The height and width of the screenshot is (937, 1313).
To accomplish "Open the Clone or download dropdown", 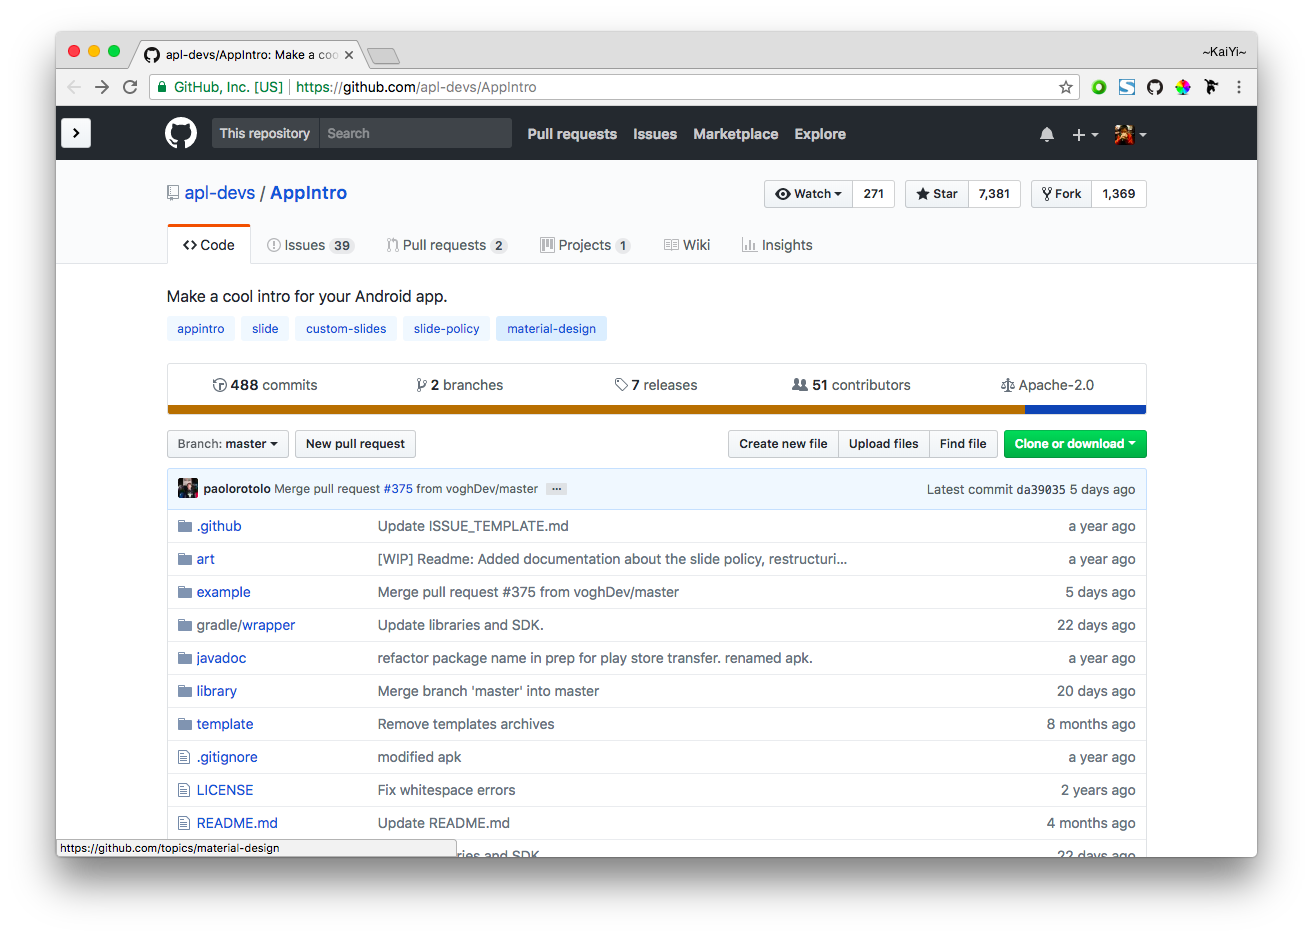I will point(1075,444).
